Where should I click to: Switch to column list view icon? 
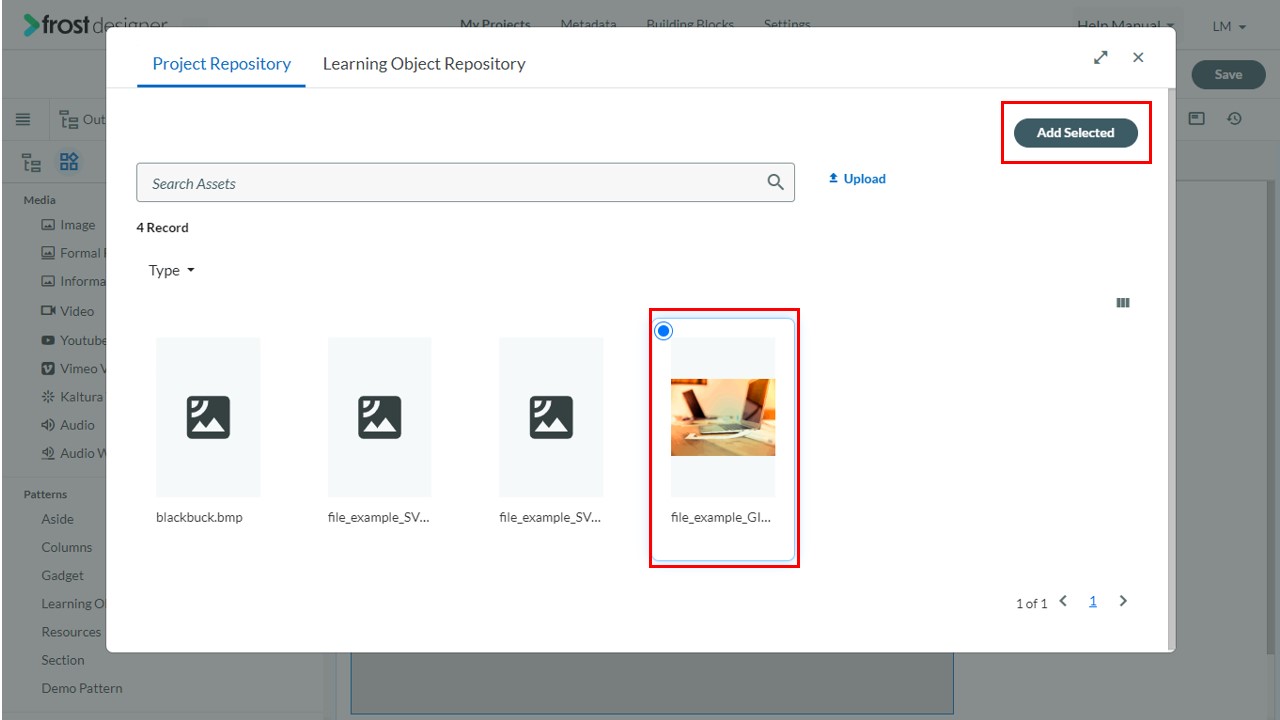click(x=1123, y=303)
